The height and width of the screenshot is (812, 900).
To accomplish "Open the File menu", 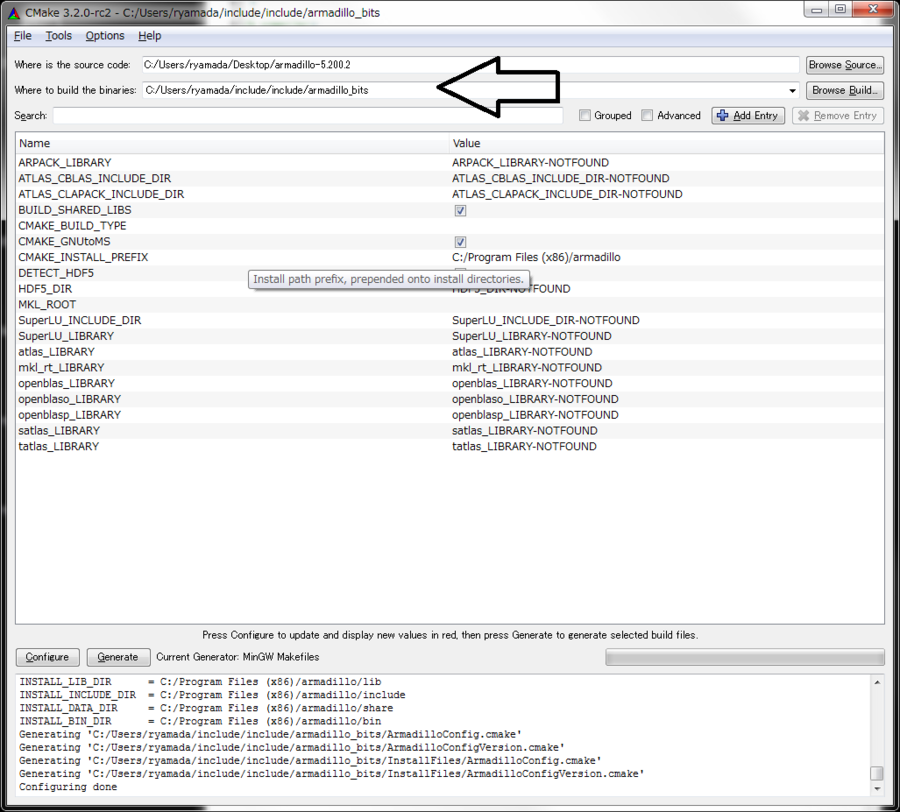I will pyautogui.click(x=22, y=36).
